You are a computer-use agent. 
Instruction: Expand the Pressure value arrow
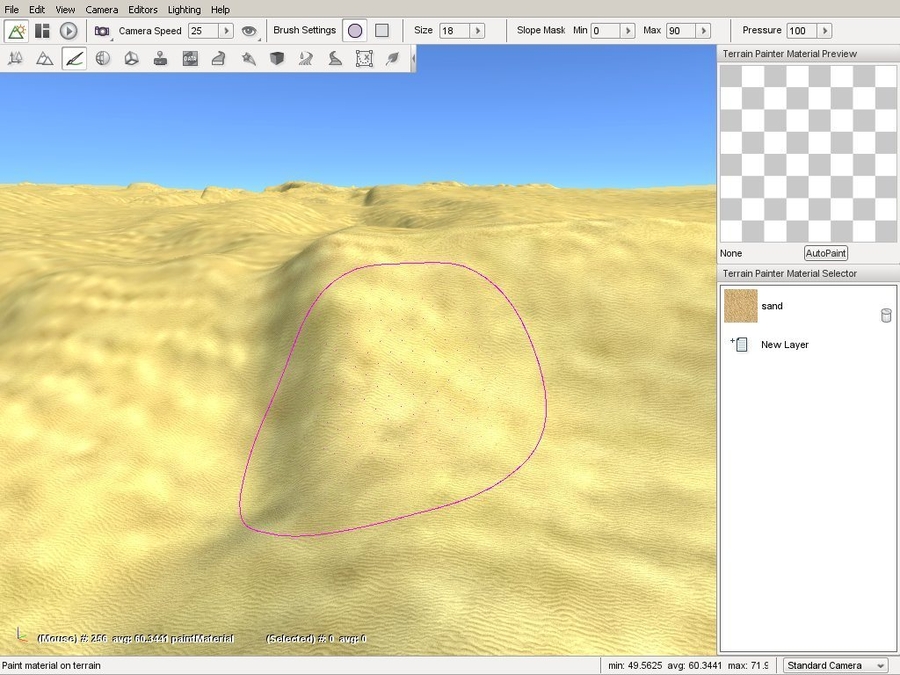(x=825, y=31)
